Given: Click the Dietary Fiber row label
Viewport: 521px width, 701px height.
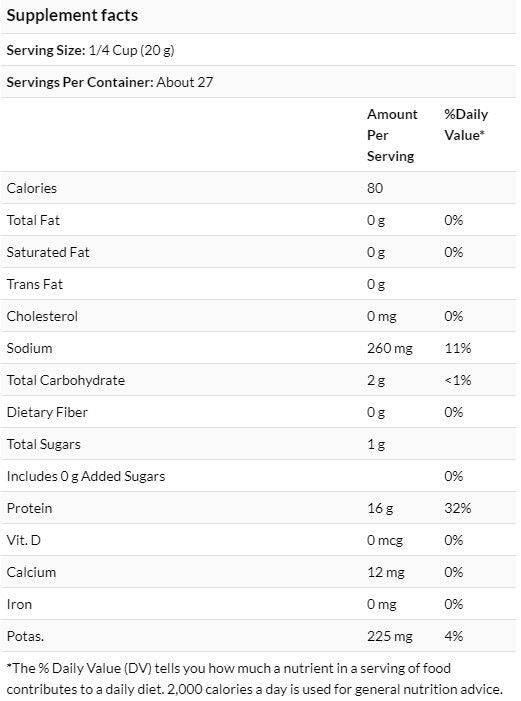Looking at the screenshot, I should tap(47, 412).
